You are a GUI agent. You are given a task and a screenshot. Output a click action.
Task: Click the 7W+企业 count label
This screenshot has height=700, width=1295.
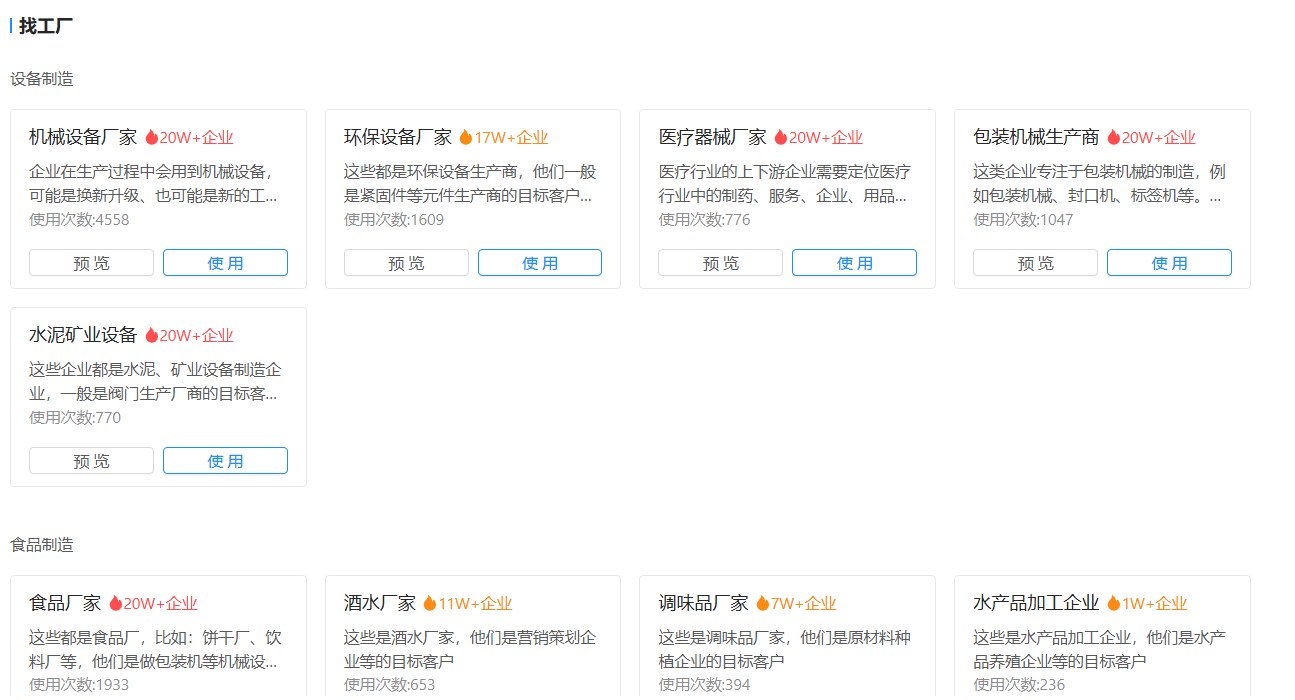803,604
